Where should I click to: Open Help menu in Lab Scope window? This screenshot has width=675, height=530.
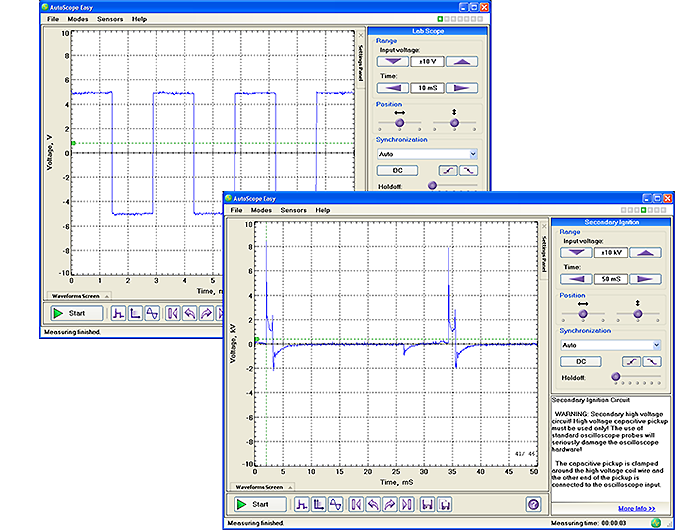click(139, 19)
